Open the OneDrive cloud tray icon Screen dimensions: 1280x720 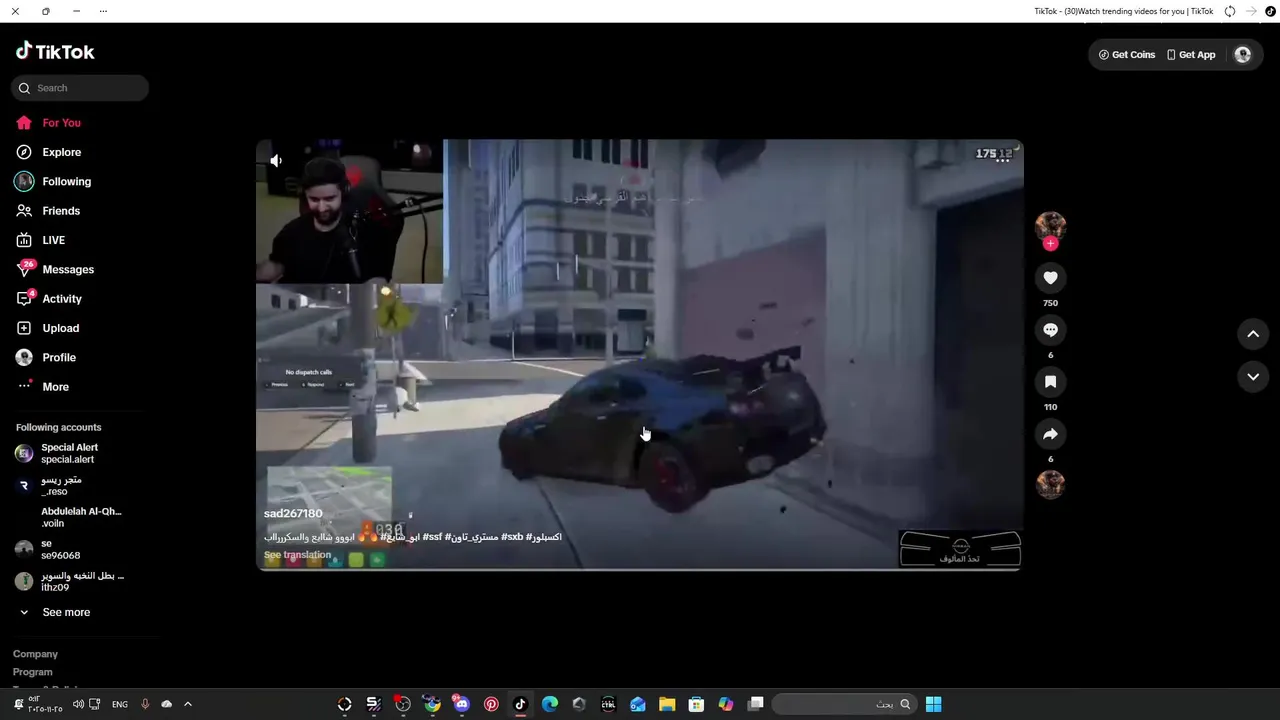pyautogui.click(x=166, y=704)
